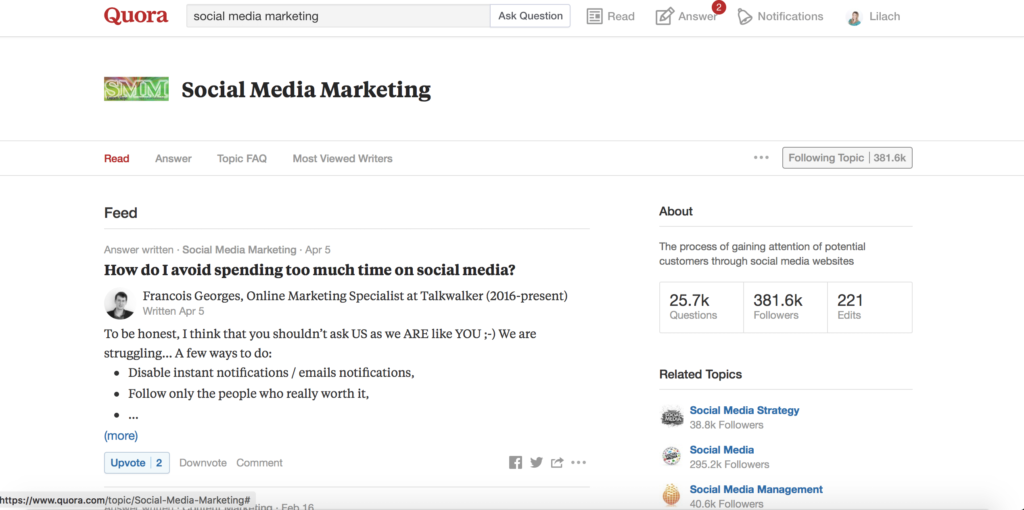Open Social Media Management related topic

(756, 489)
